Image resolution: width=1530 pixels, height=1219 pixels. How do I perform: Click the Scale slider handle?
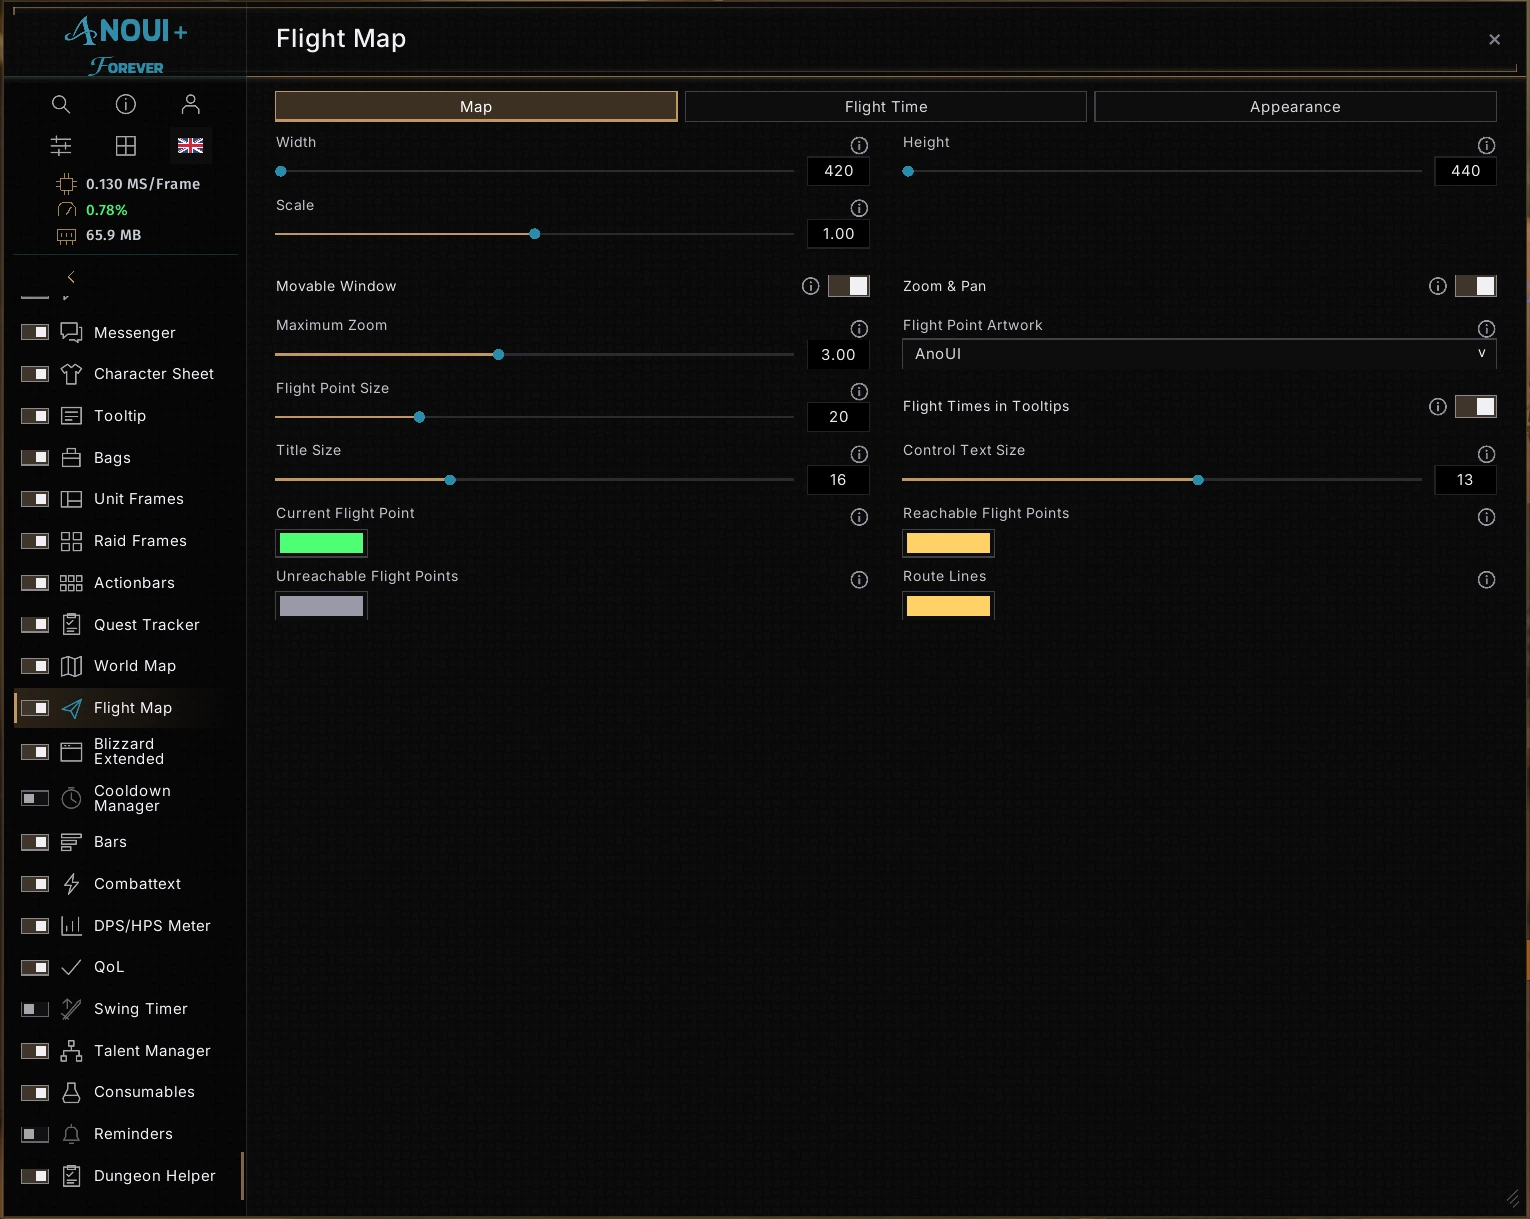coord(535,234)
